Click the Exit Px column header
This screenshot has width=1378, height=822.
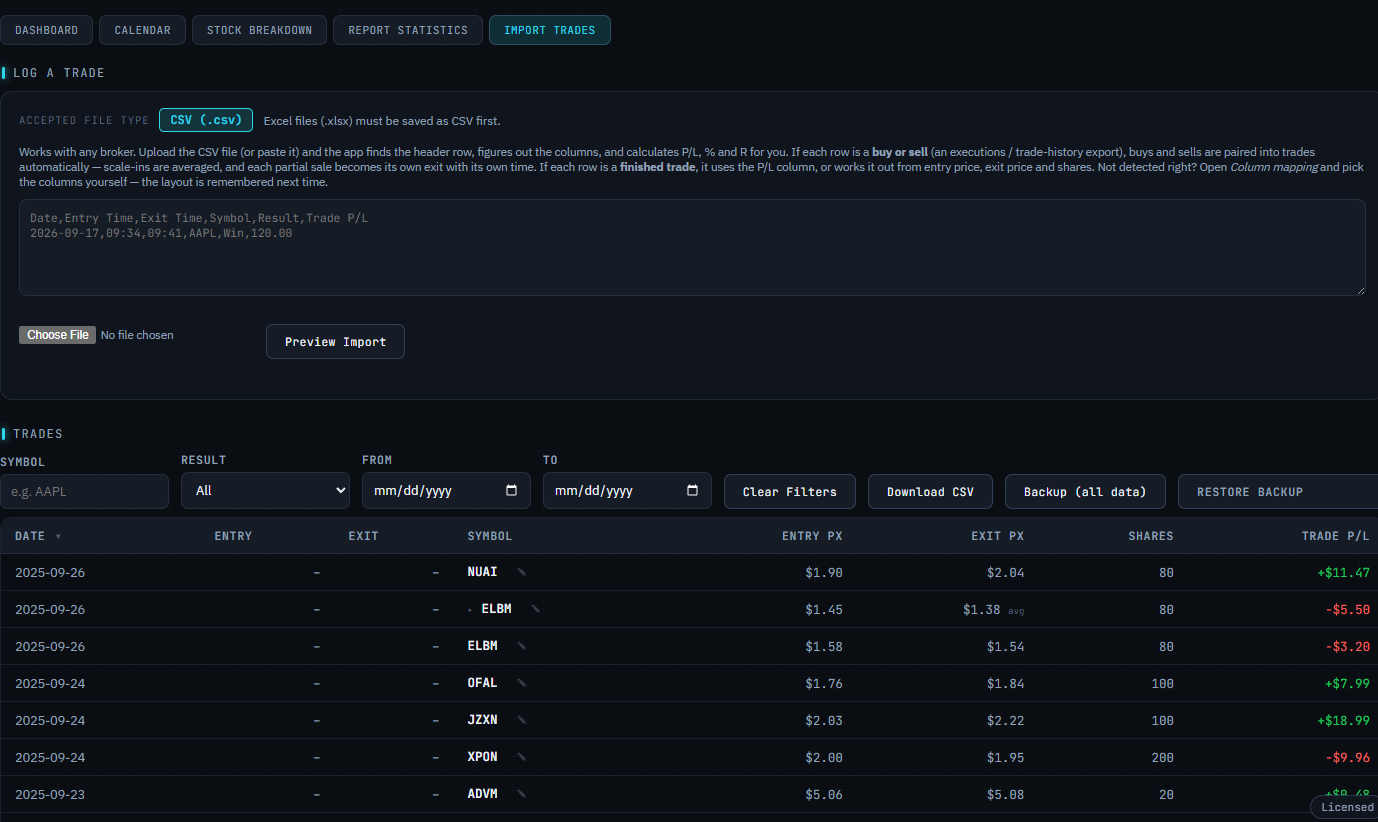point(997,536)
